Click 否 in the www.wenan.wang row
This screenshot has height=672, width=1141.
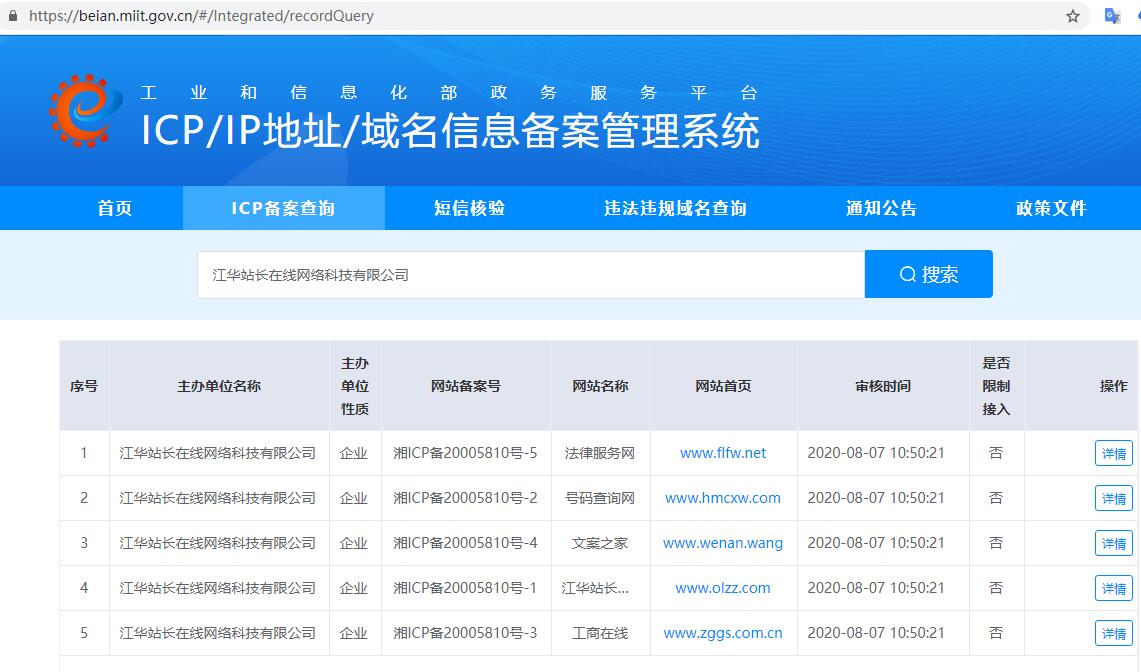tap(996, 543)
